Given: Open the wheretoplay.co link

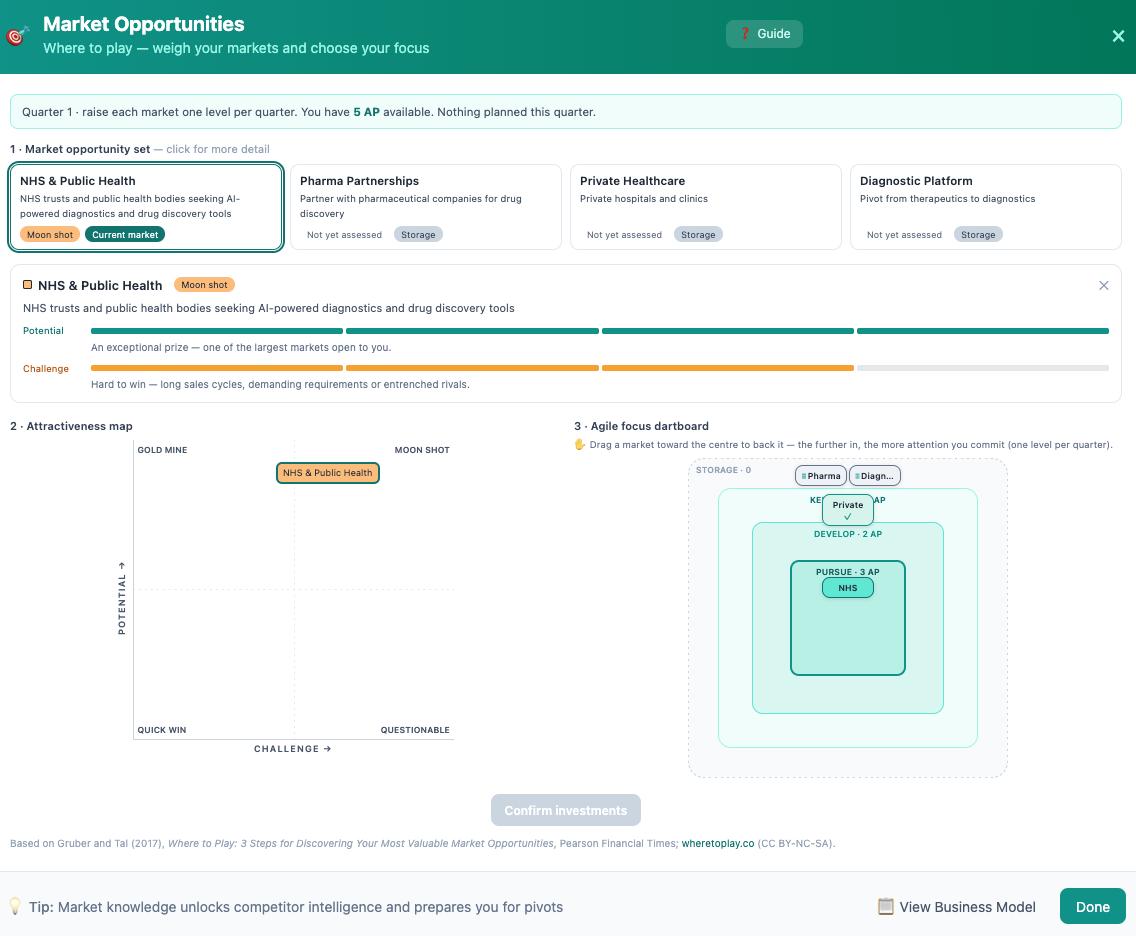Looking at the screenshot, I should tap(717, 843).
